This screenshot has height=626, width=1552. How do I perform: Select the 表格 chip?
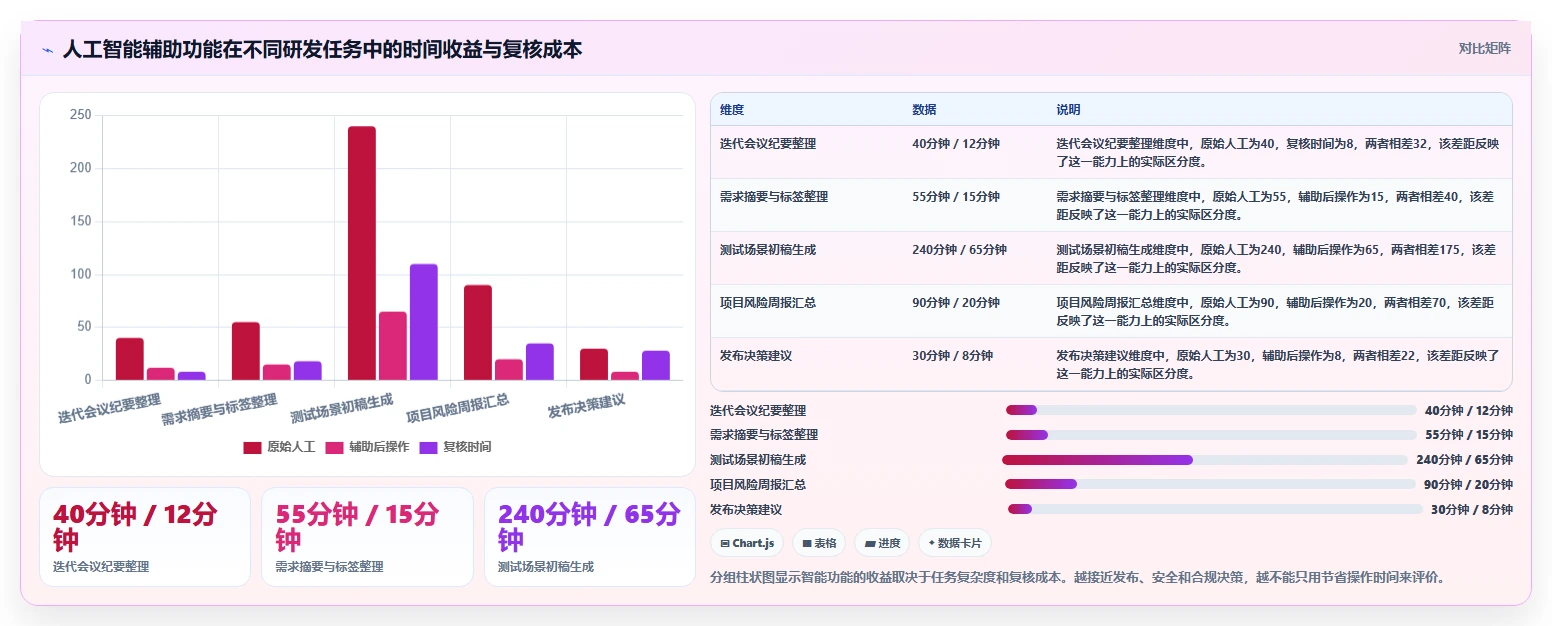(x=818, y=543)
